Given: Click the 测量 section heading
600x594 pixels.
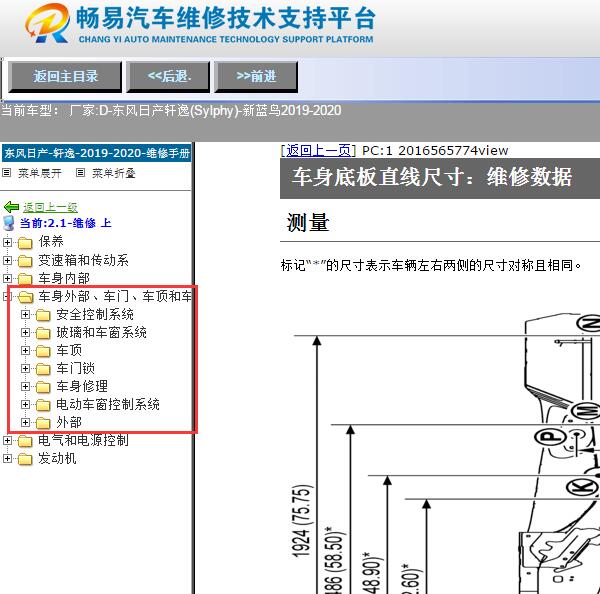Looking at the screenshot, I should 308,222.
